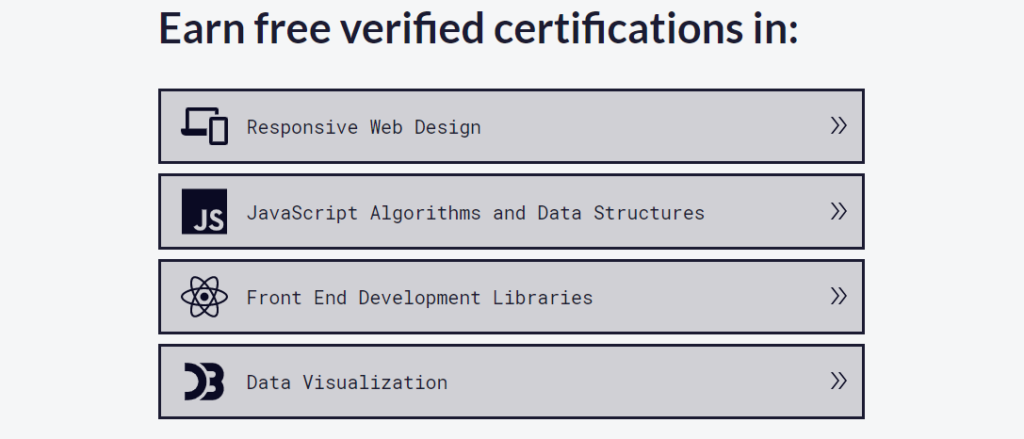The width and height of the screenshot is (1024, 439).
Task: Open the Responsive Web Design text link
Action: (363, 127)
